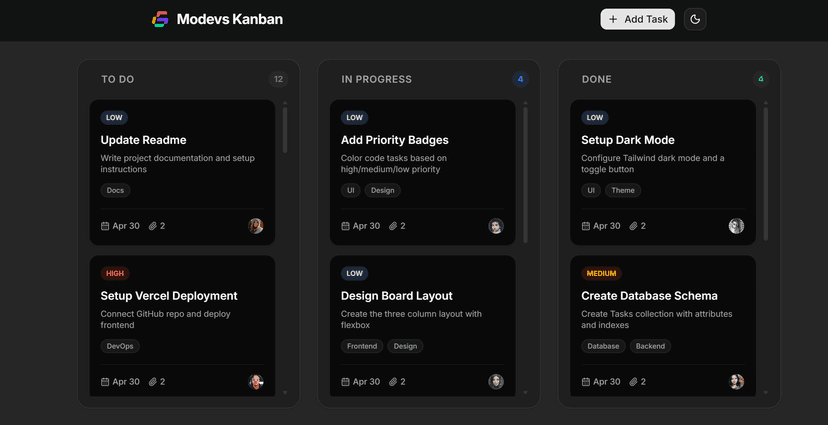Click the LOW badge on Update Readme
Screen dimensions: 828x425
coord(114,118)
